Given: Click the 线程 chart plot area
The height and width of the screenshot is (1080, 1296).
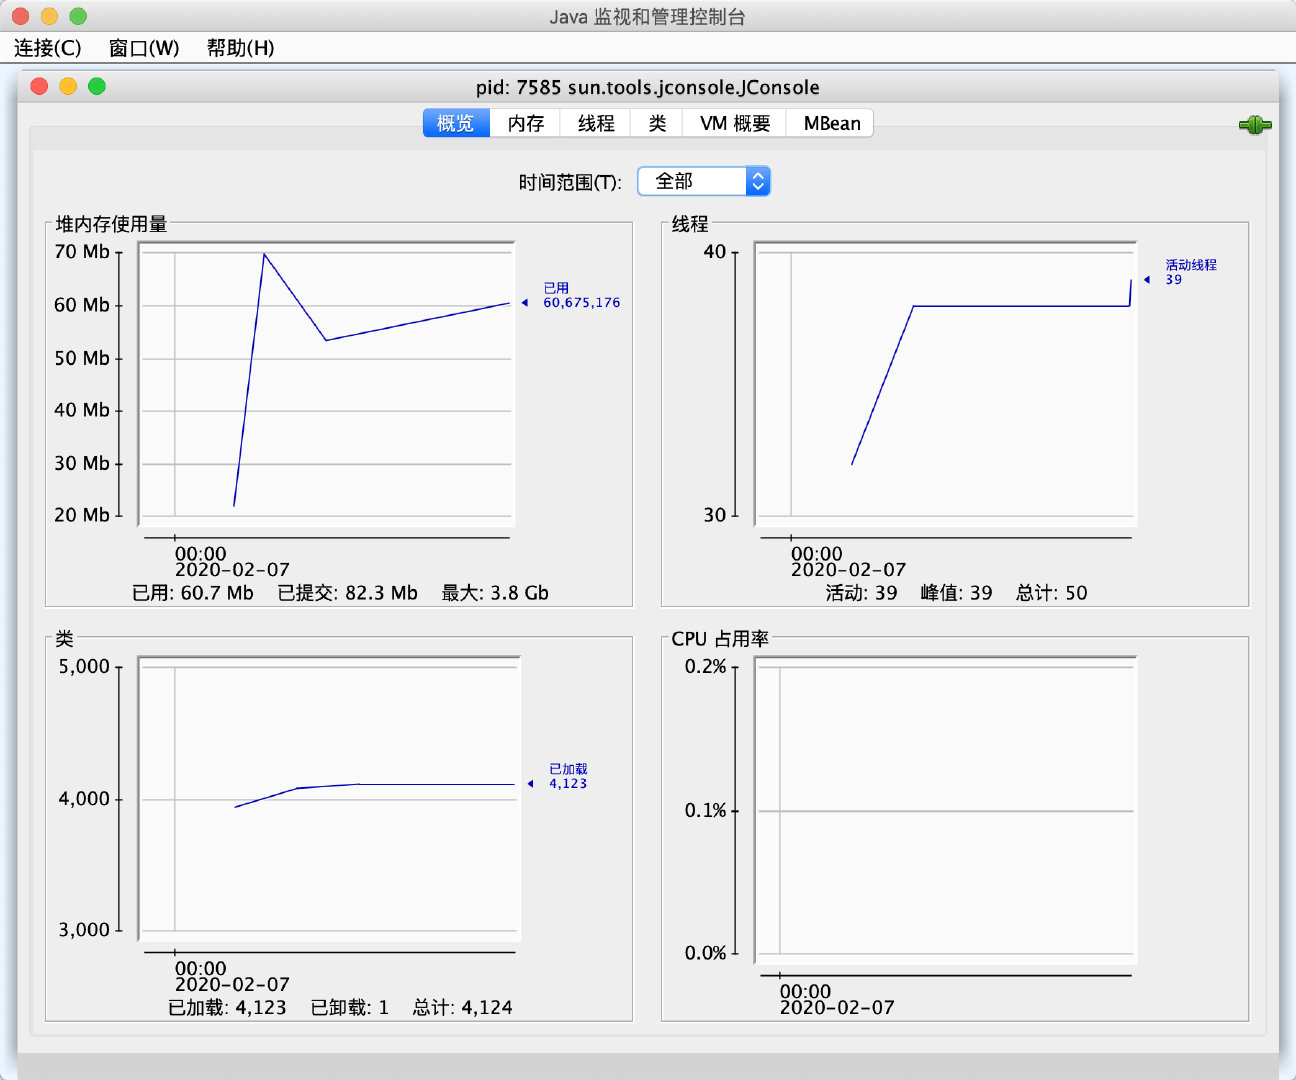Looking at the screenshot, I should point(945,384).
